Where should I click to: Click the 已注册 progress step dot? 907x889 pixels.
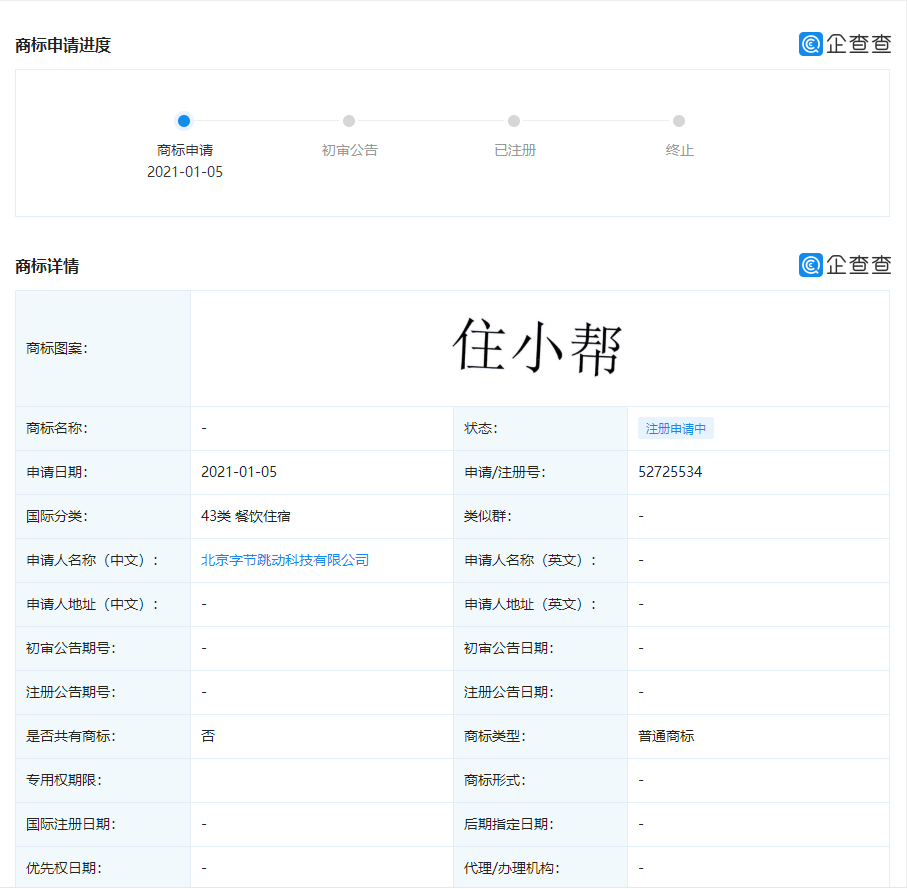(x=514, y=121)
